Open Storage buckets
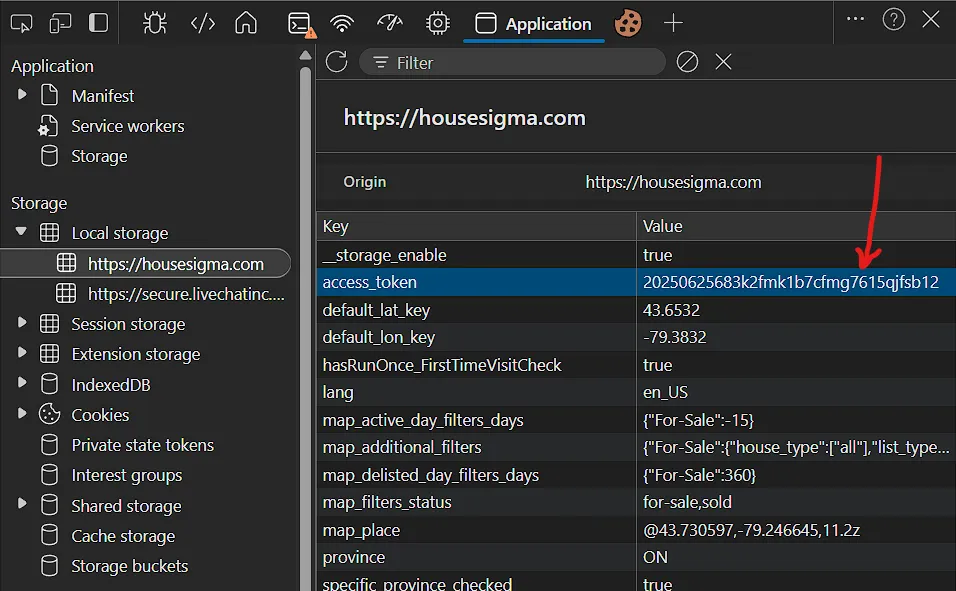The height and width of the screenshot is (591, 956). click(x=129, y=566)
